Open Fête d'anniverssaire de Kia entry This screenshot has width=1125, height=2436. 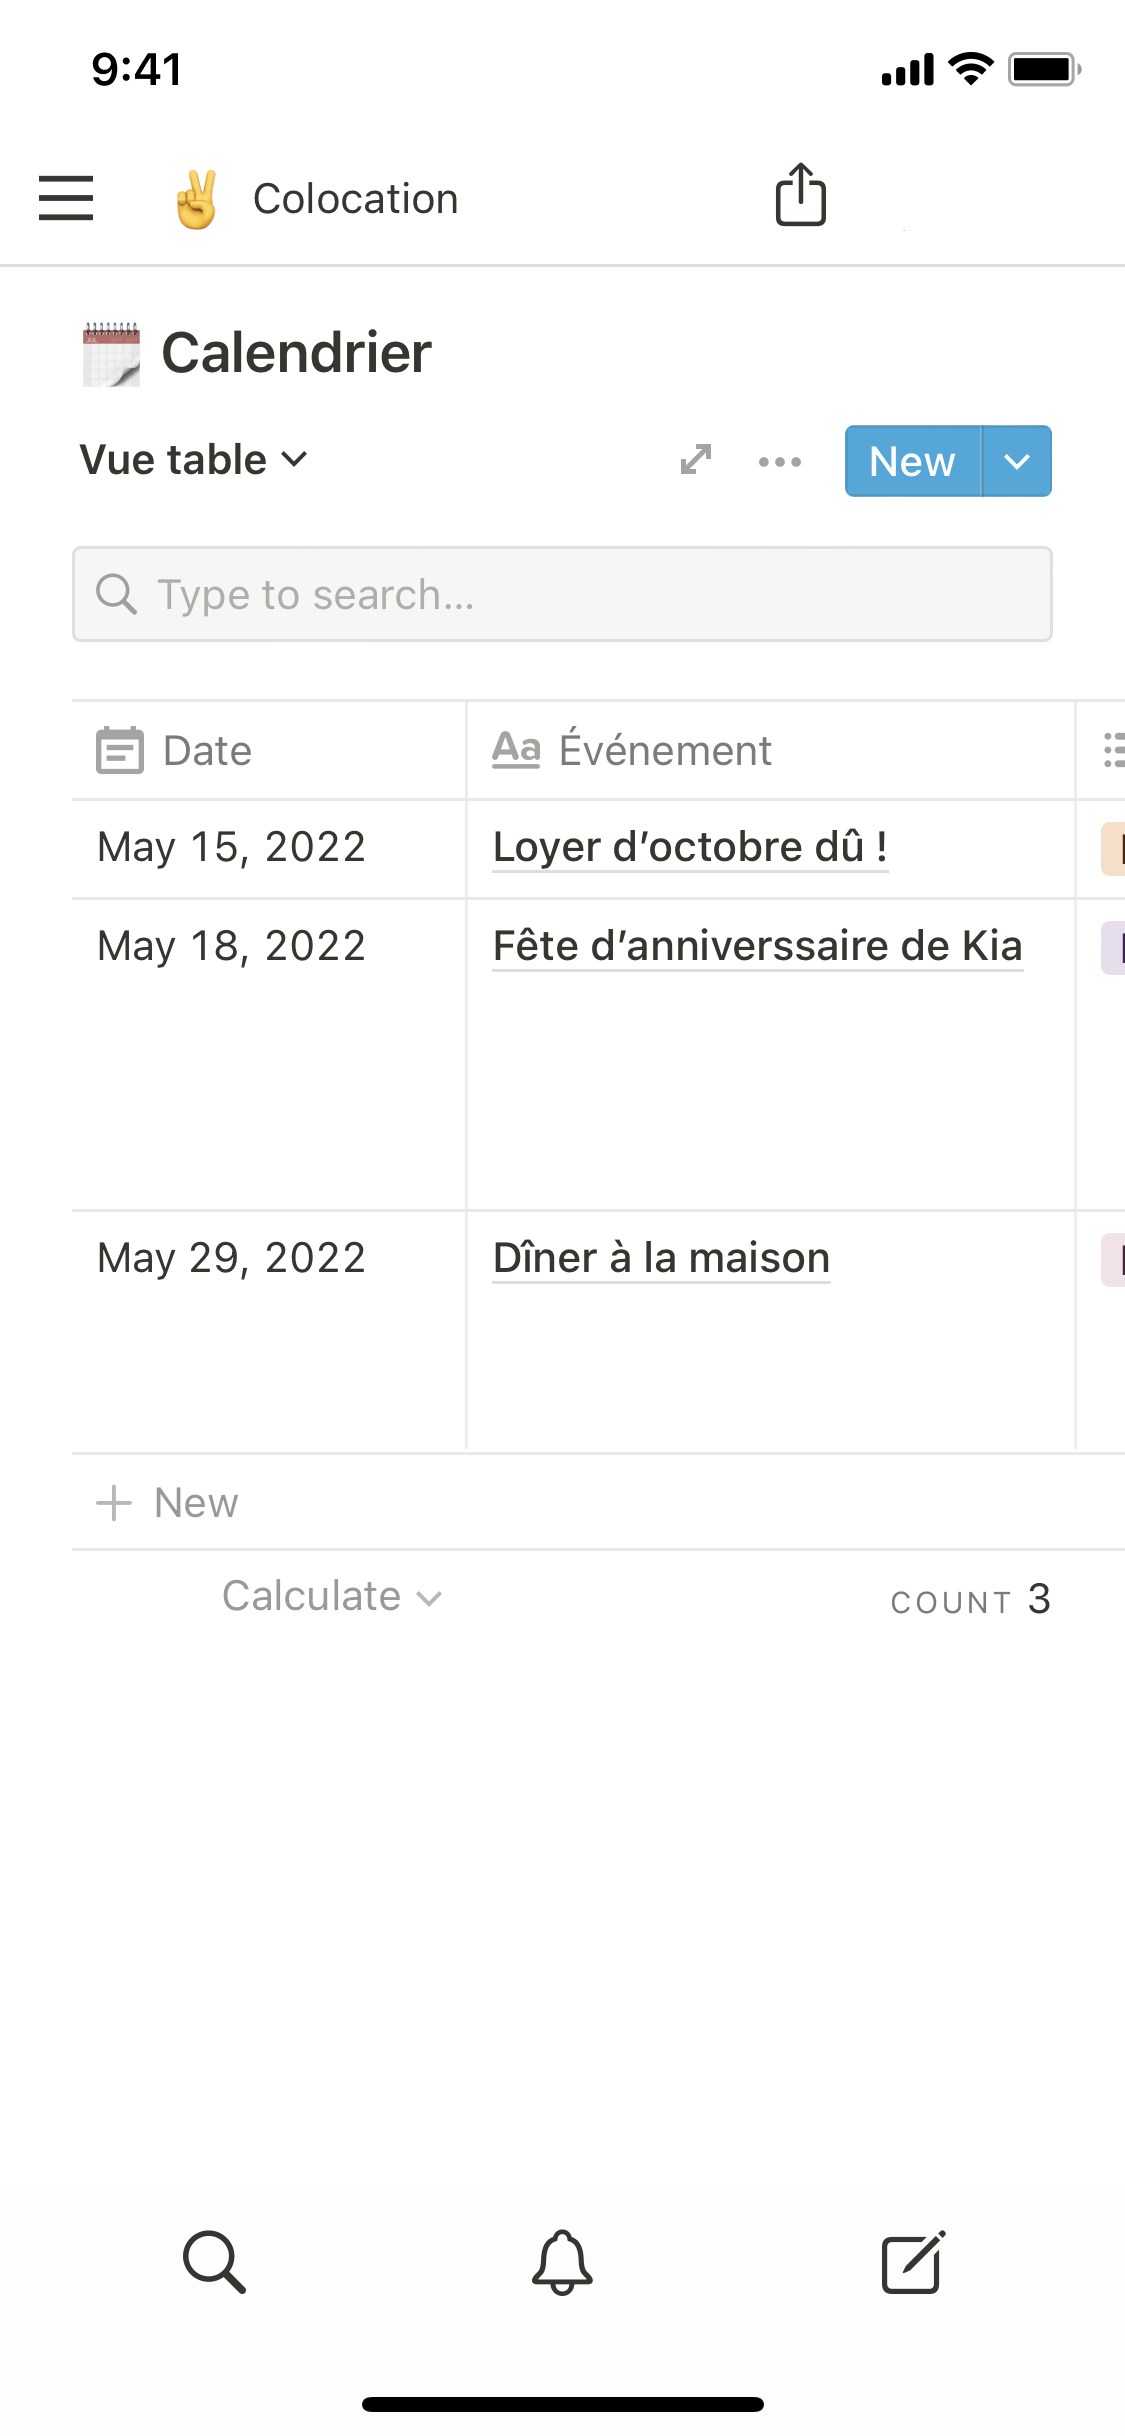coord(757,946)
